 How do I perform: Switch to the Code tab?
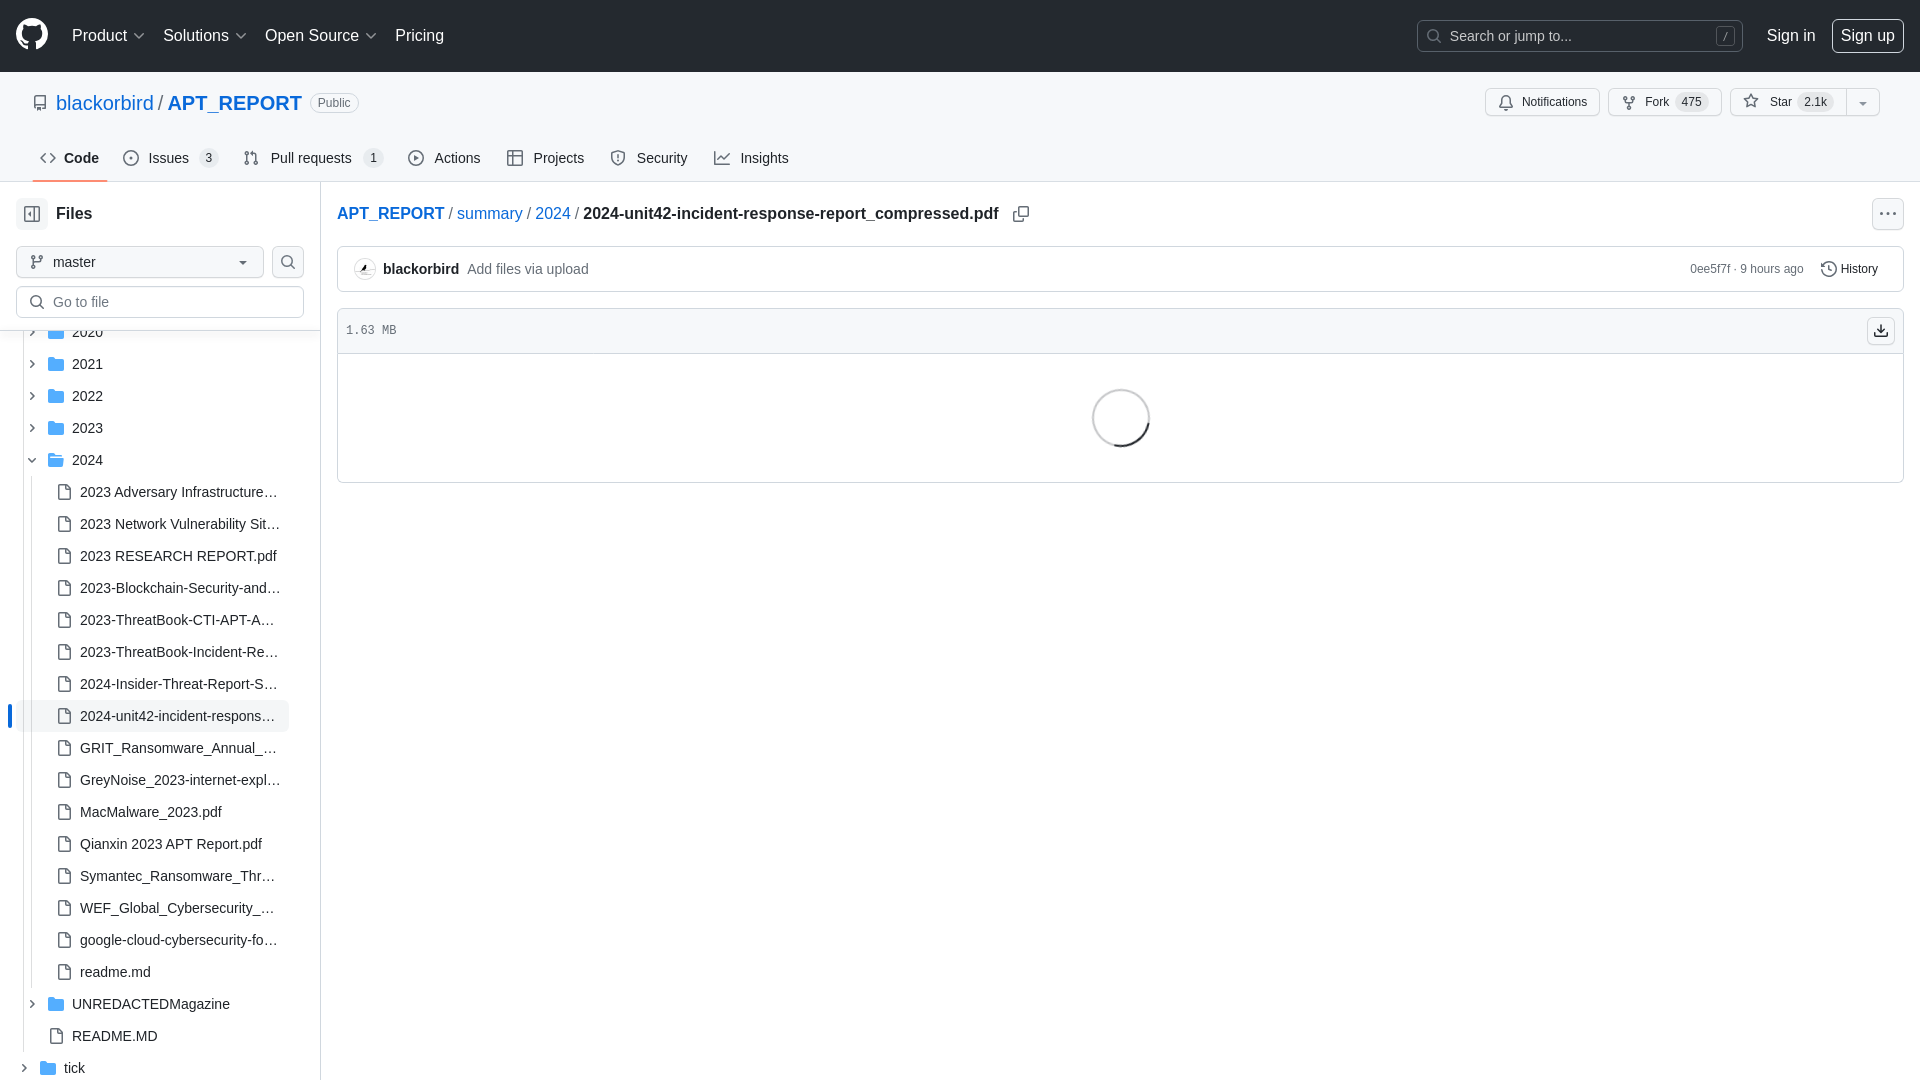click(x=70, y=158)
